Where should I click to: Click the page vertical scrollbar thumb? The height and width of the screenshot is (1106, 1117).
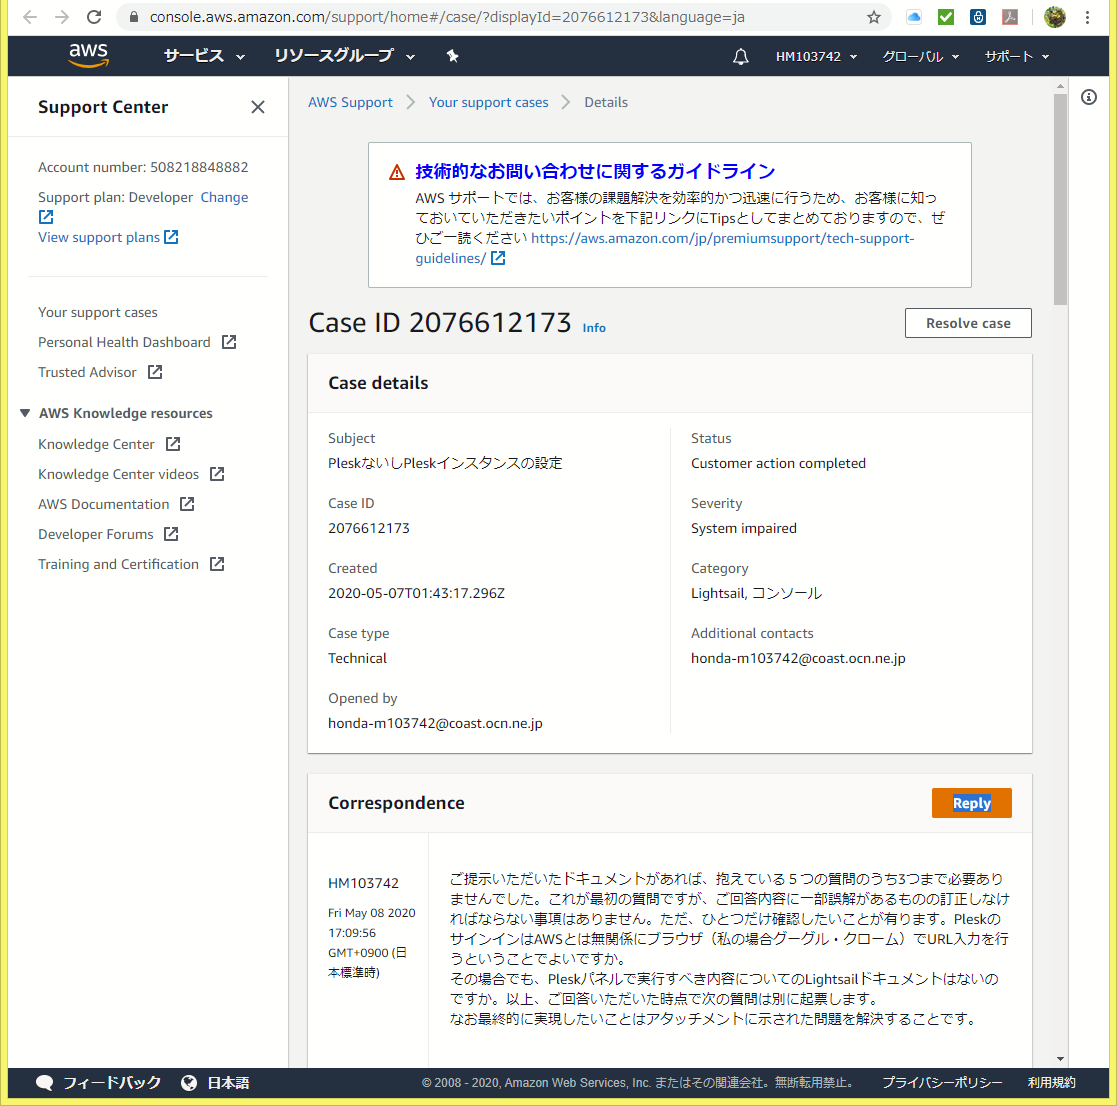coord(1060,199)
